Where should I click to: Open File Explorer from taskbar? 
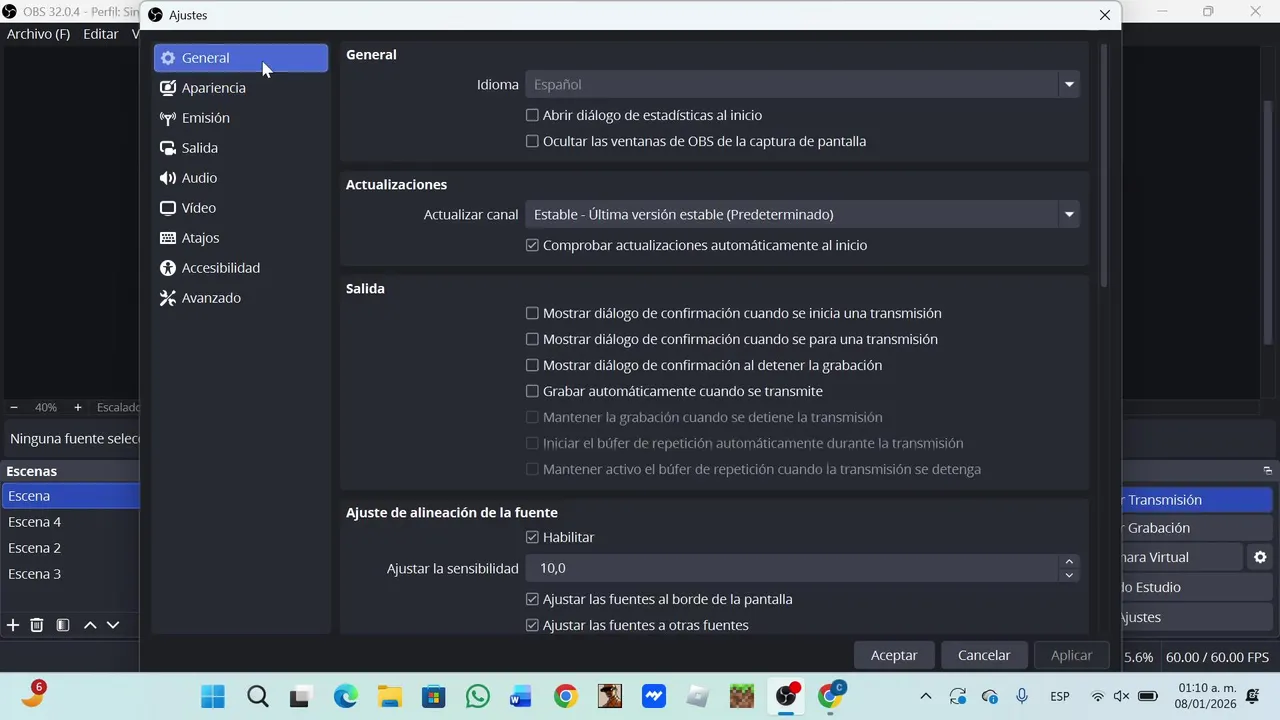[389, 696]
